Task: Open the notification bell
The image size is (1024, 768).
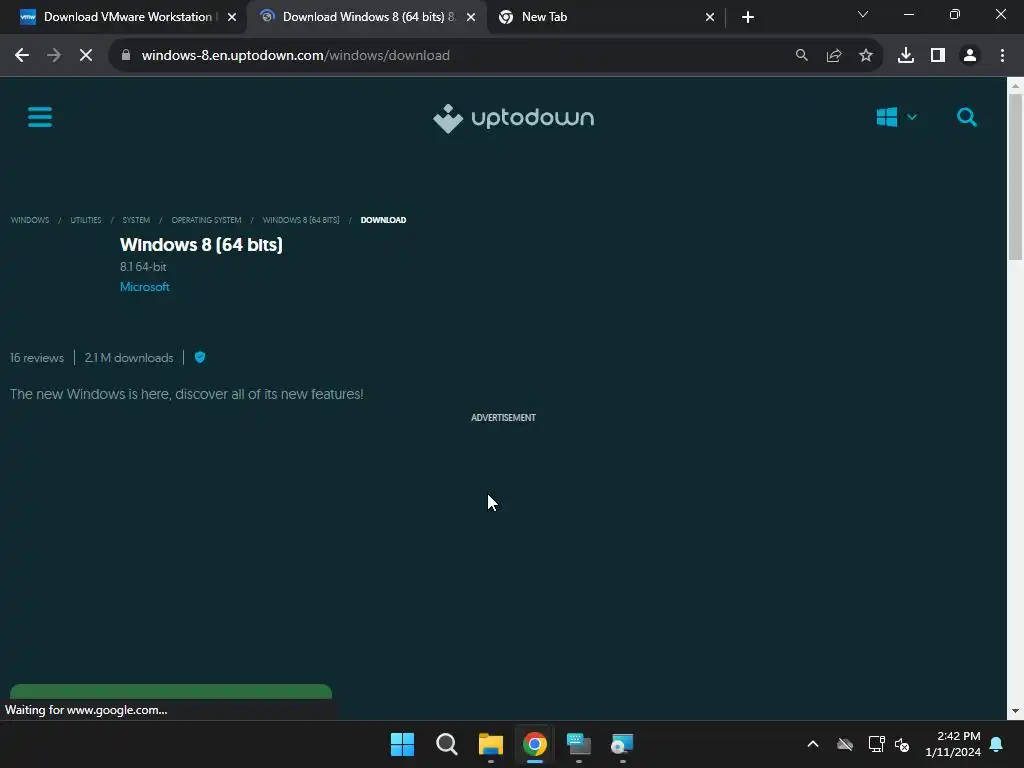Action: click(996, 744)
